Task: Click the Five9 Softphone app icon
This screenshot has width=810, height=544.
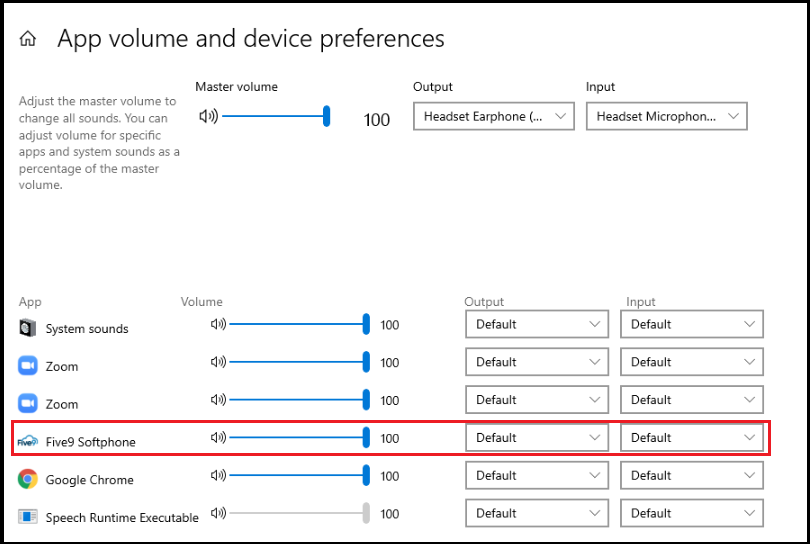Action: point(27,442)
